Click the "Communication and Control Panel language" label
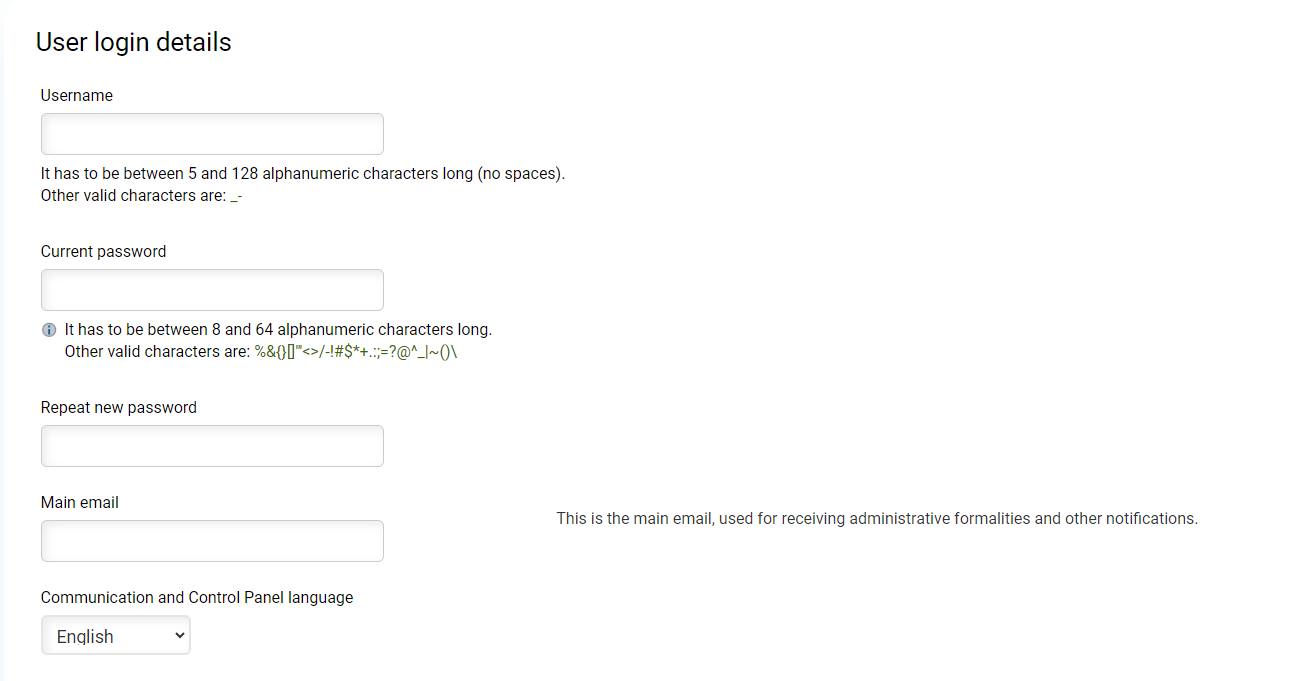 click(x=197, y=598)
